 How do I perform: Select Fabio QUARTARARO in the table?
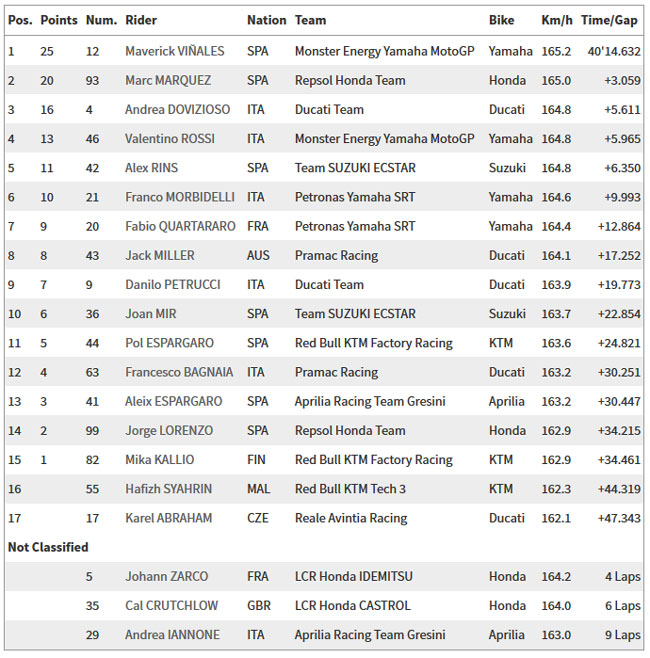pos(180,227)
